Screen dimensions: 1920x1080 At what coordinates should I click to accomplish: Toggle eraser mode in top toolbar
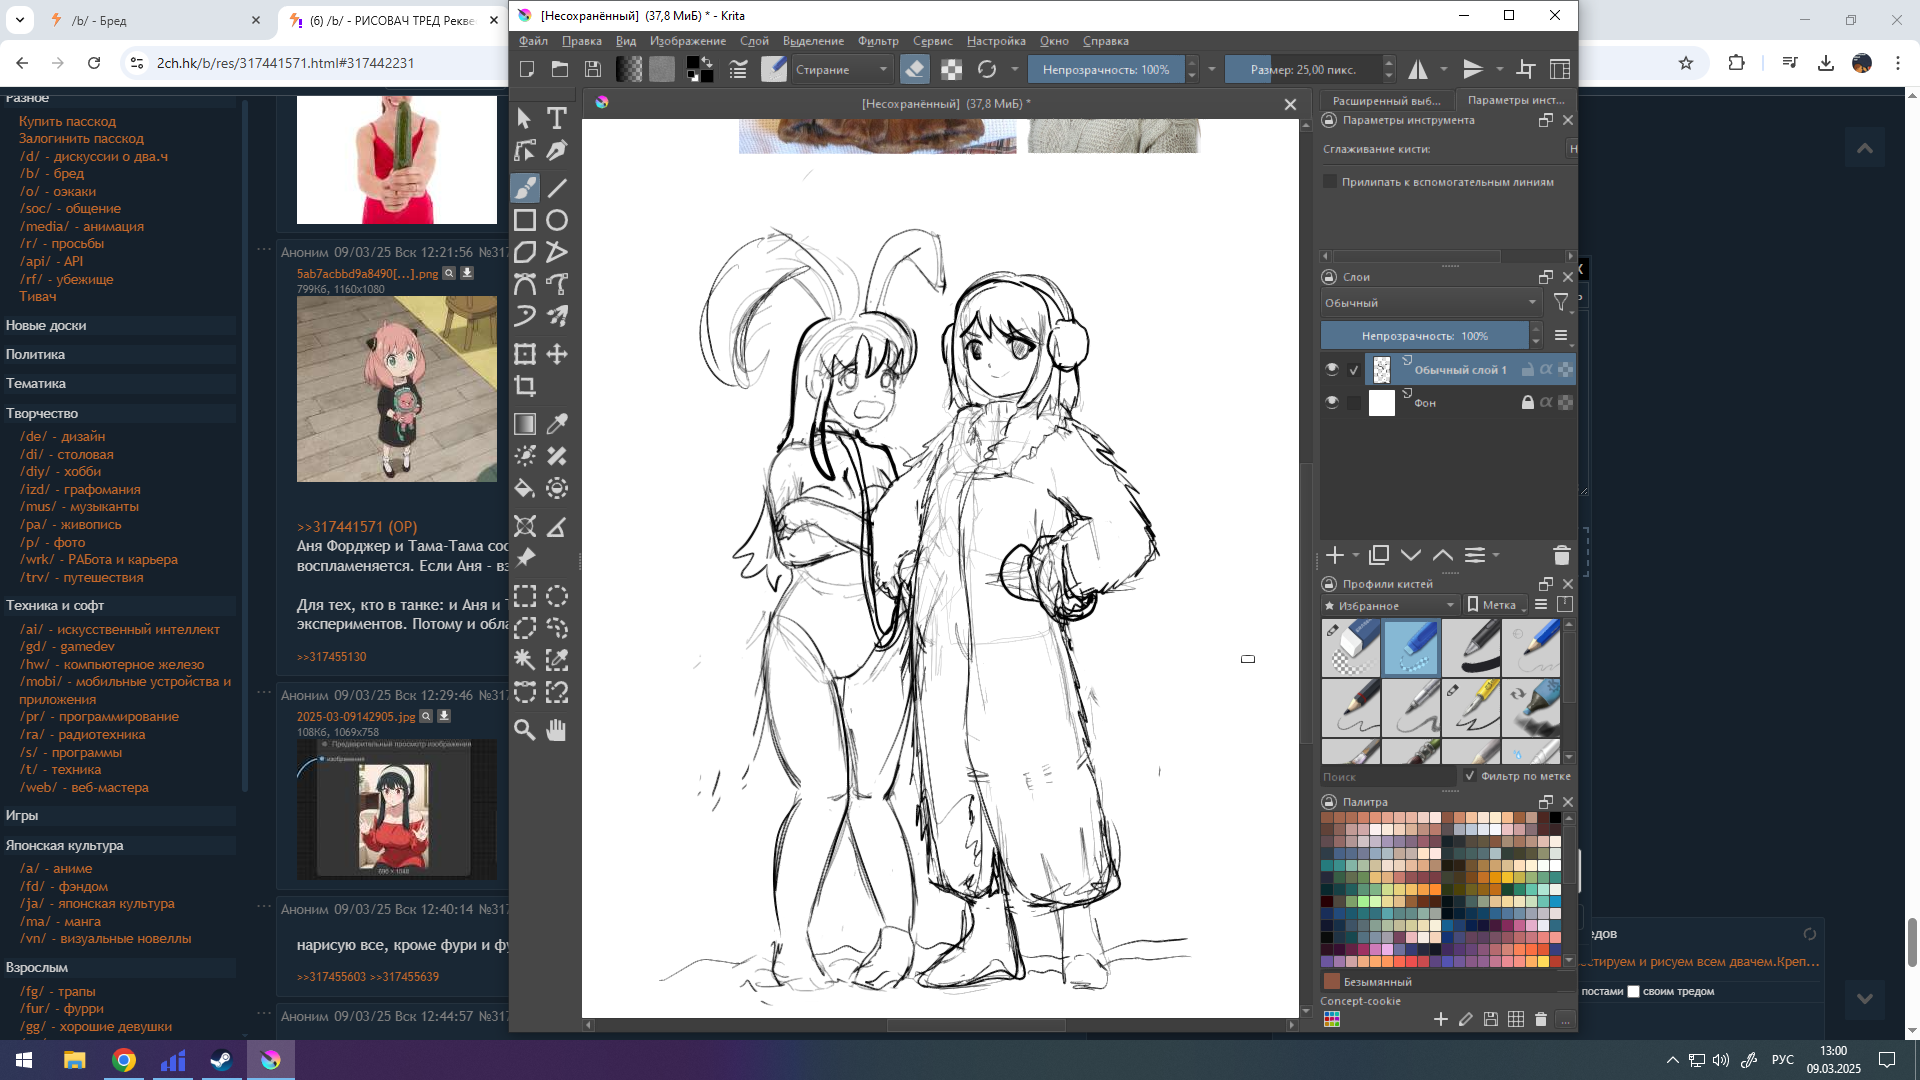pos(914,69)
